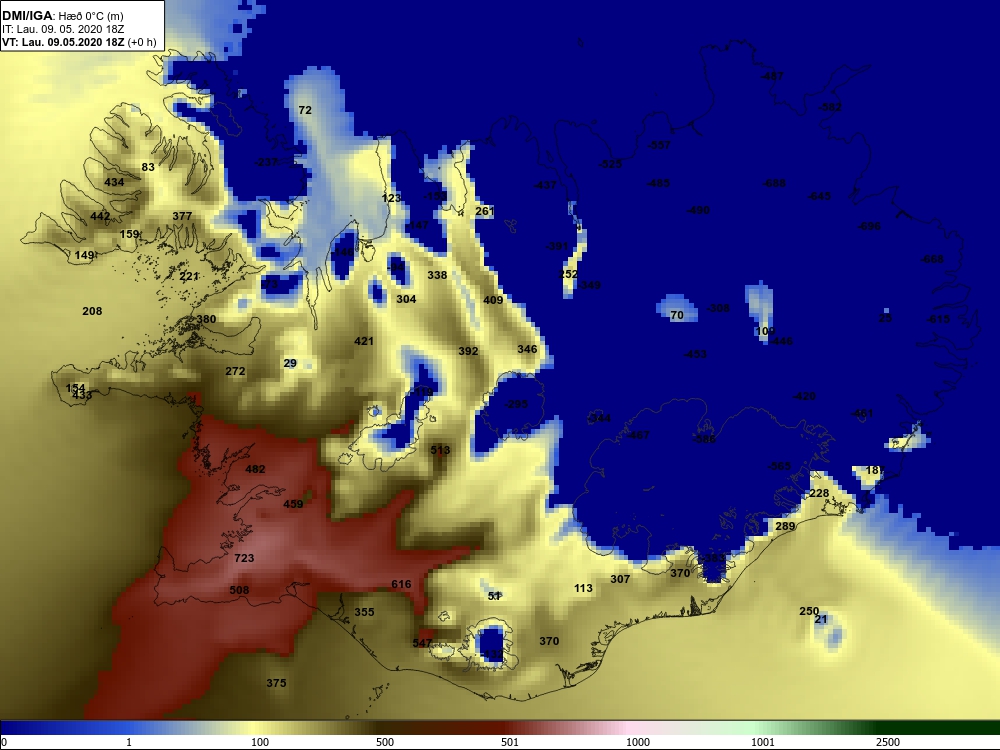This screenshot has width=1000, height=750.
Task: Click the map value '72'
Action: [x=305, y=110]
